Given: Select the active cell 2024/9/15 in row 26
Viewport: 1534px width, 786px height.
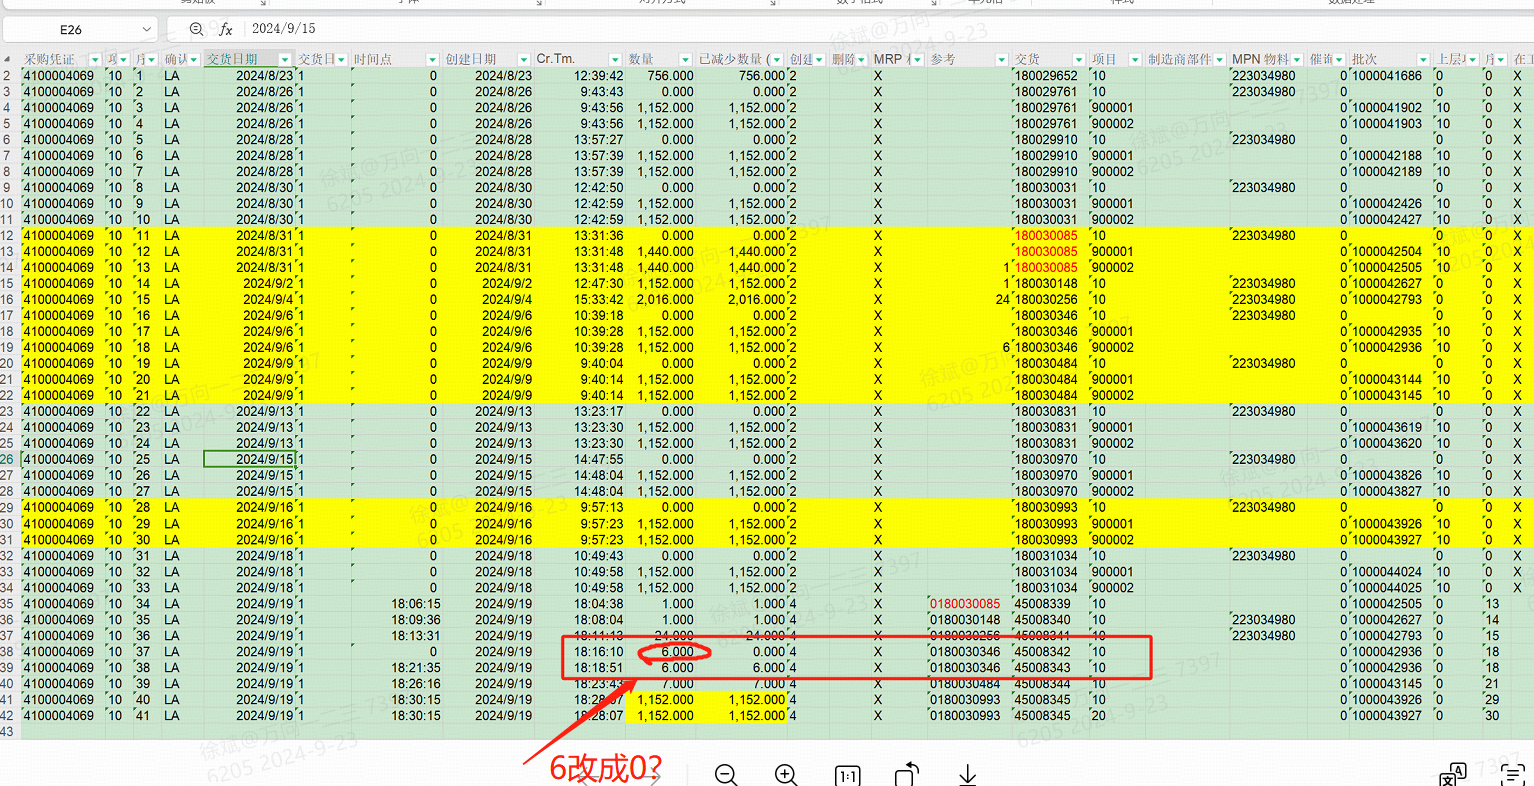Looking at the screenshot, I should click(x=249, y=460).
